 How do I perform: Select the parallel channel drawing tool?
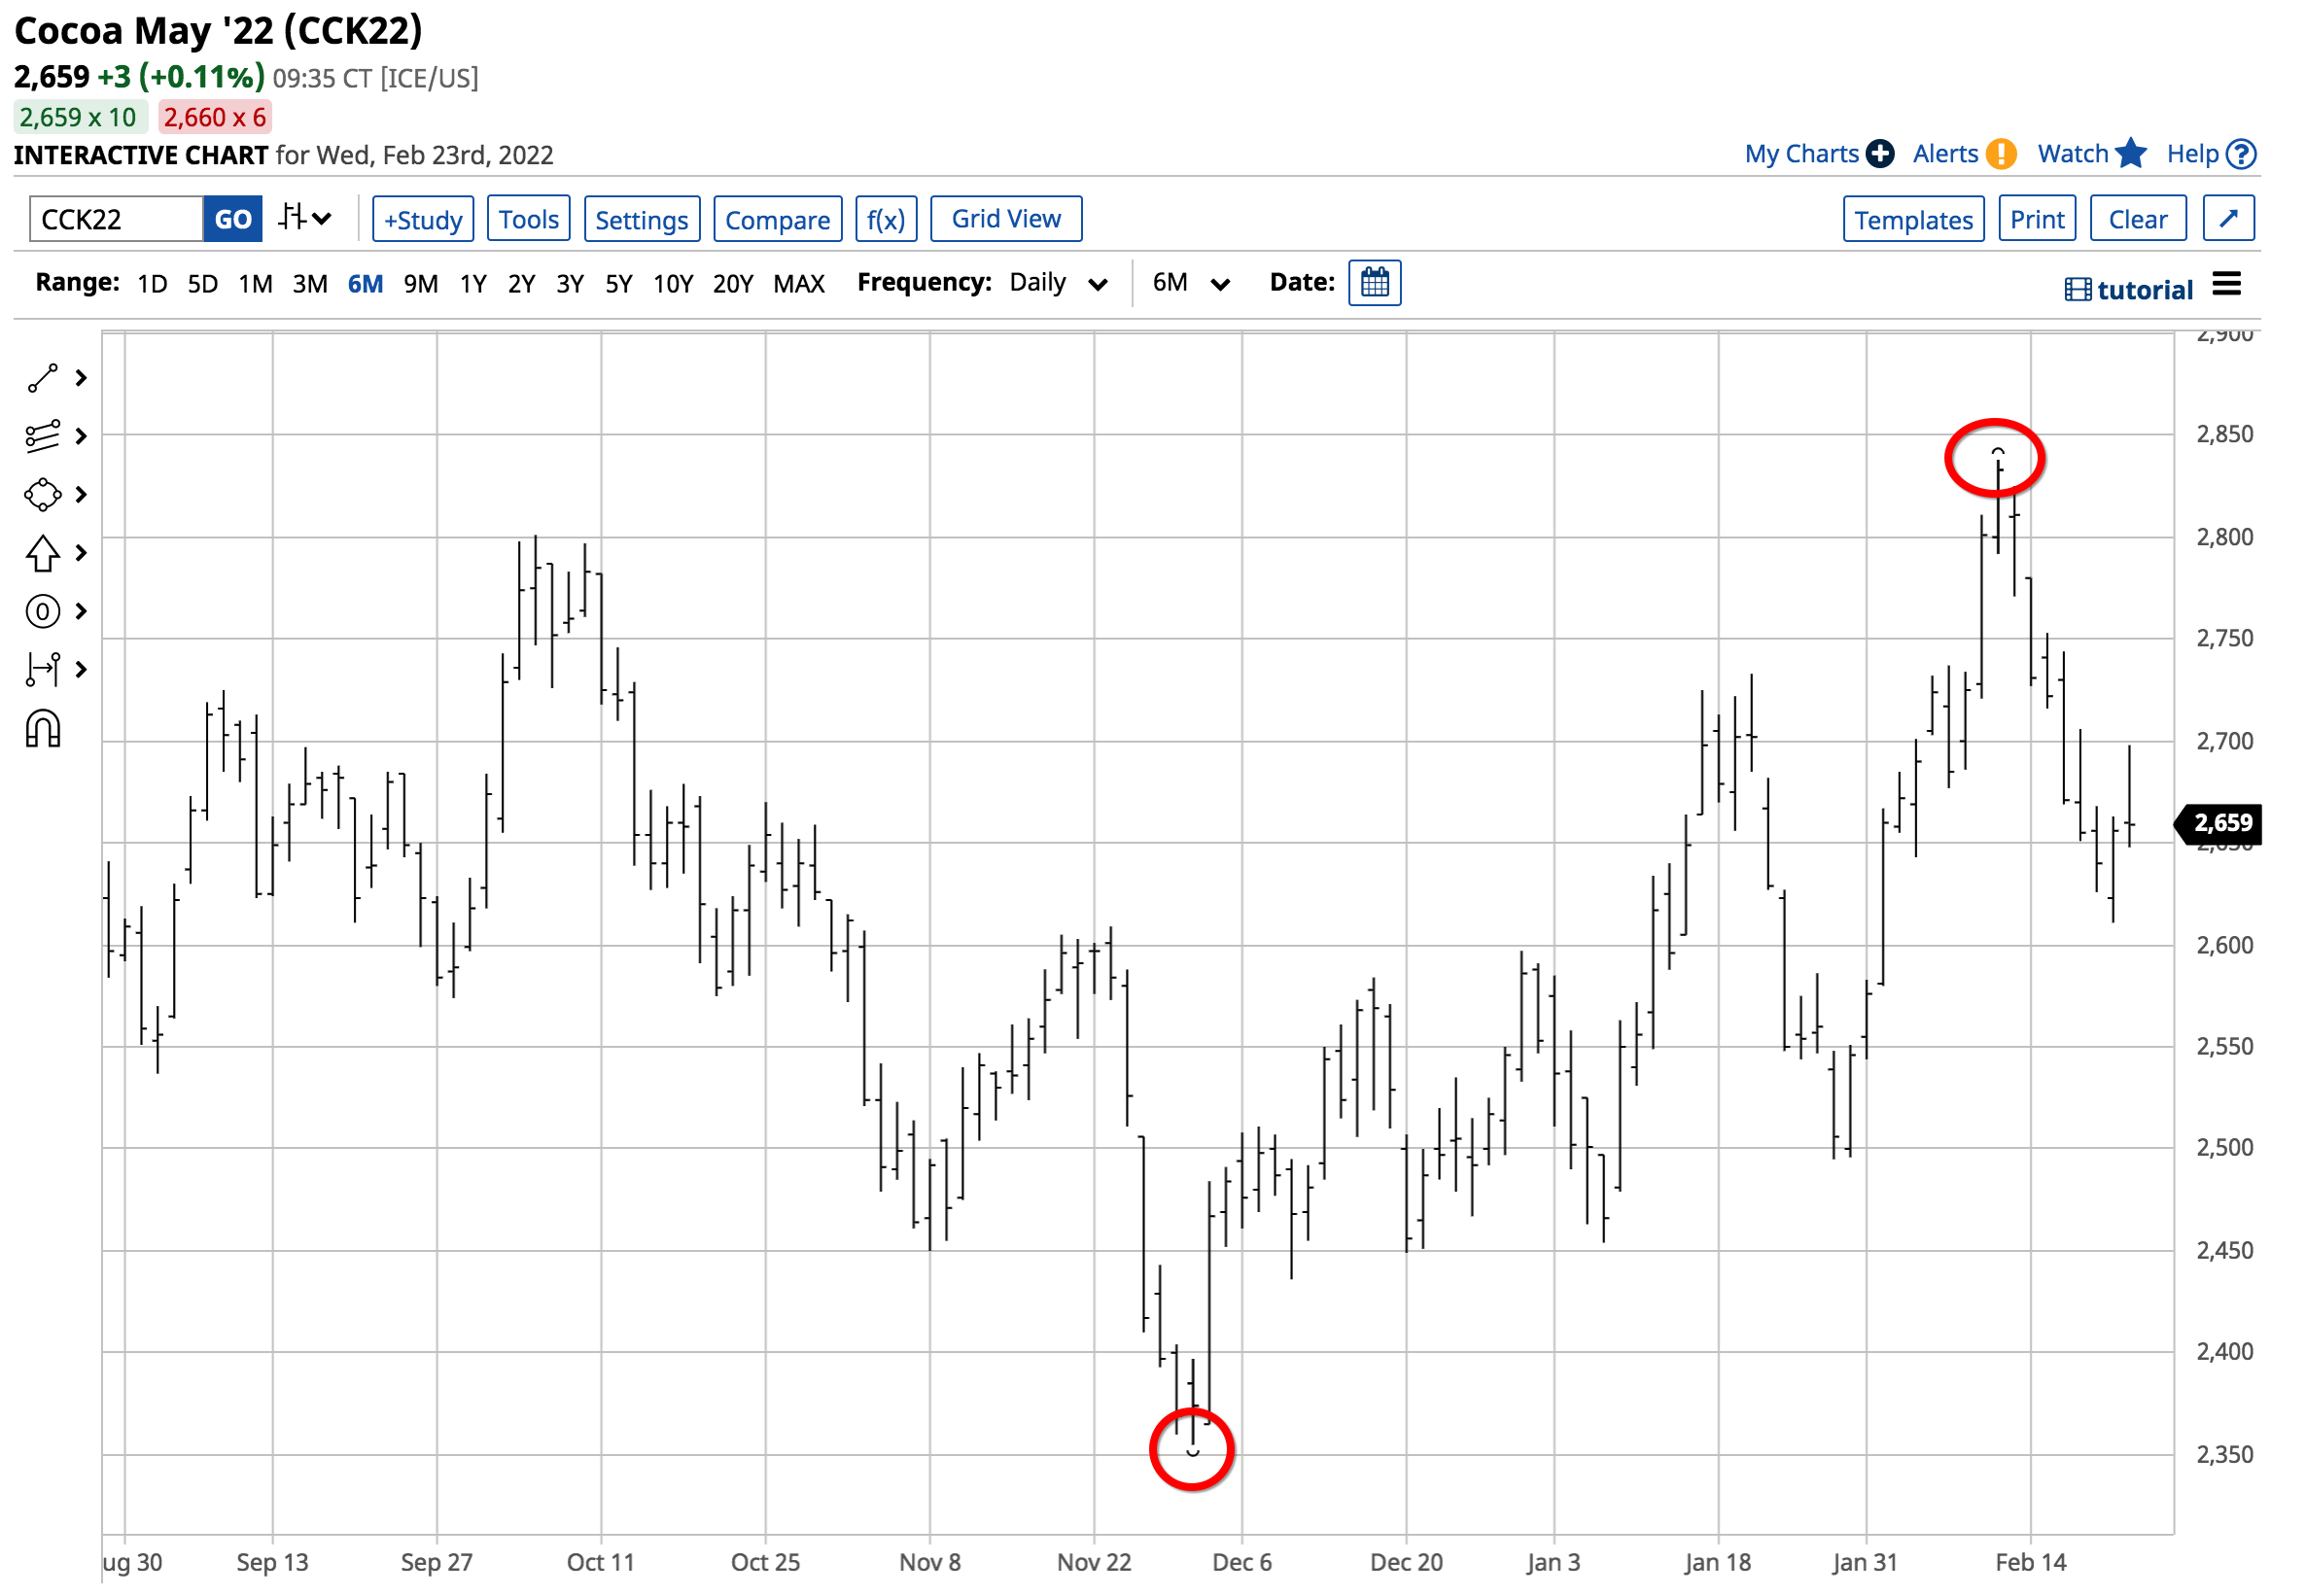pyautogui.click(x=43, y=436)
